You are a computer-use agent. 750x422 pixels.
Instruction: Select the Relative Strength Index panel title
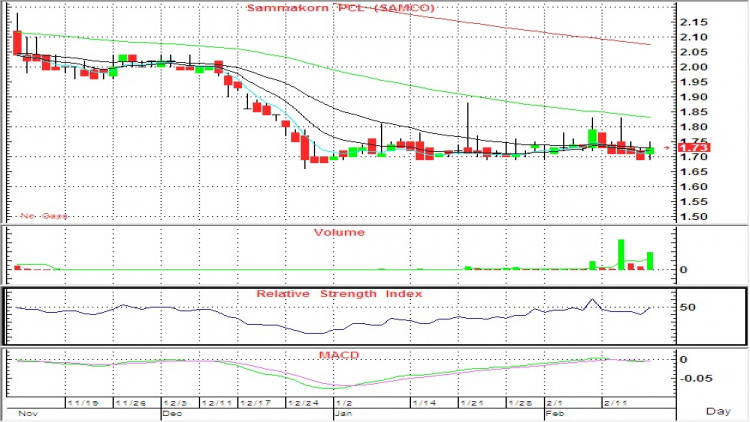coord(339,294)
